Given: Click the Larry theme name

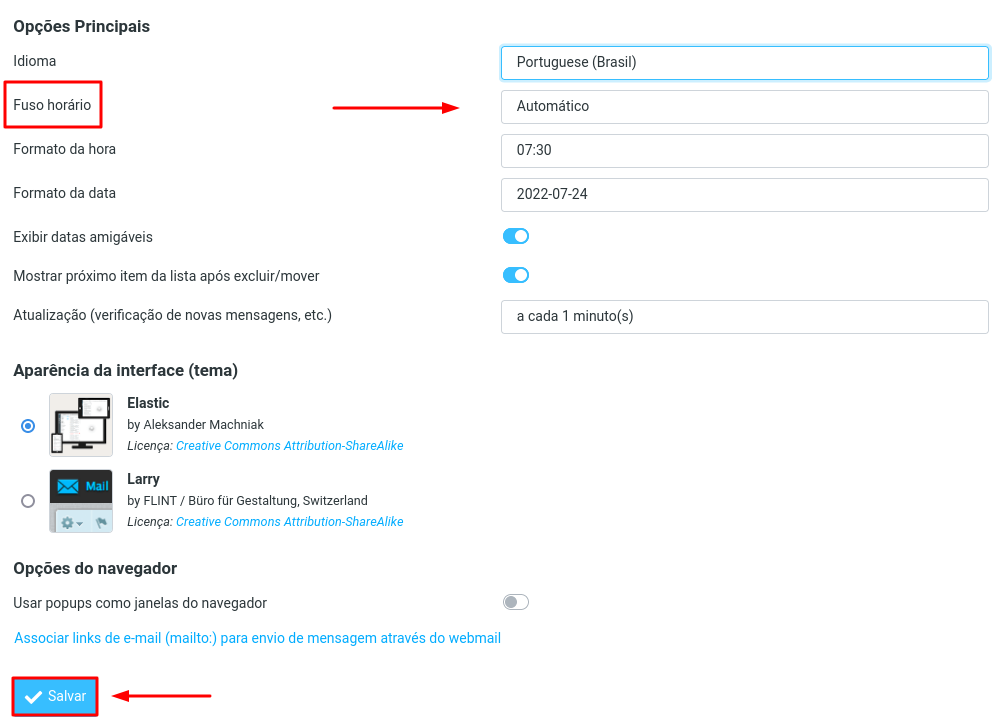Looking at the screenshot, I should [143, 479].
